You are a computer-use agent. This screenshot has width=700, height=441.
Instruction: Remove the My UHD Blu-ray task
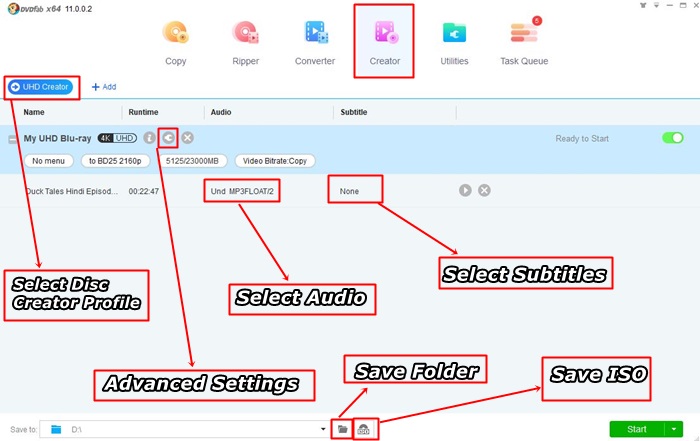(x=188, y=138)
